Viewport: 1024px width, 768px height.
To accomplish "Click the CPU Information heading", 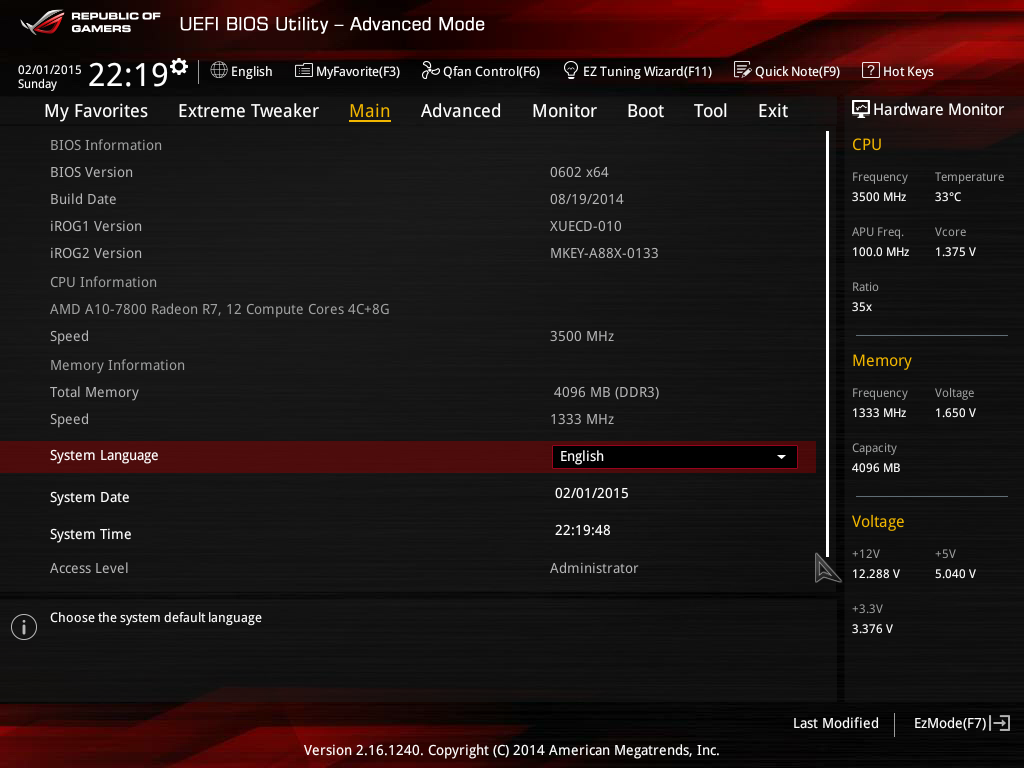I will point(103,283).
